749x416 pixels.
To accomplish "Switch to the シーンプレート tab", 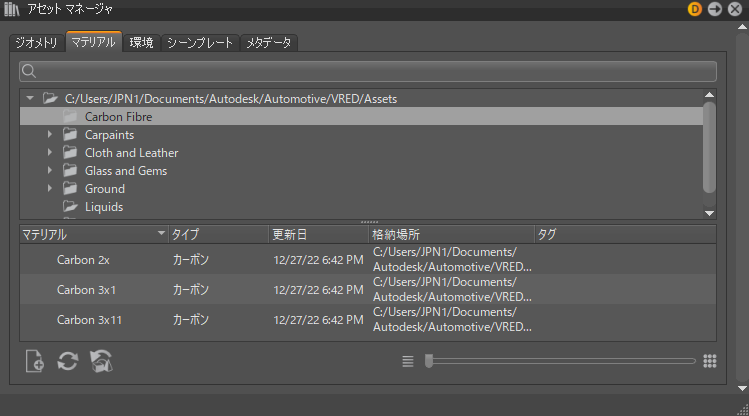I will [200, 43].
